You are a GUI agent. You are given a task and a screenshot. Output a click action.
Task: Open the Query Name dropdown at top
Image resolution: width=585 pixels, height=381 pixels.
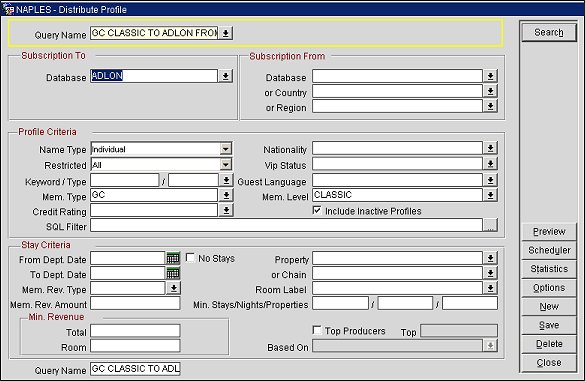(x=225, y=33)
